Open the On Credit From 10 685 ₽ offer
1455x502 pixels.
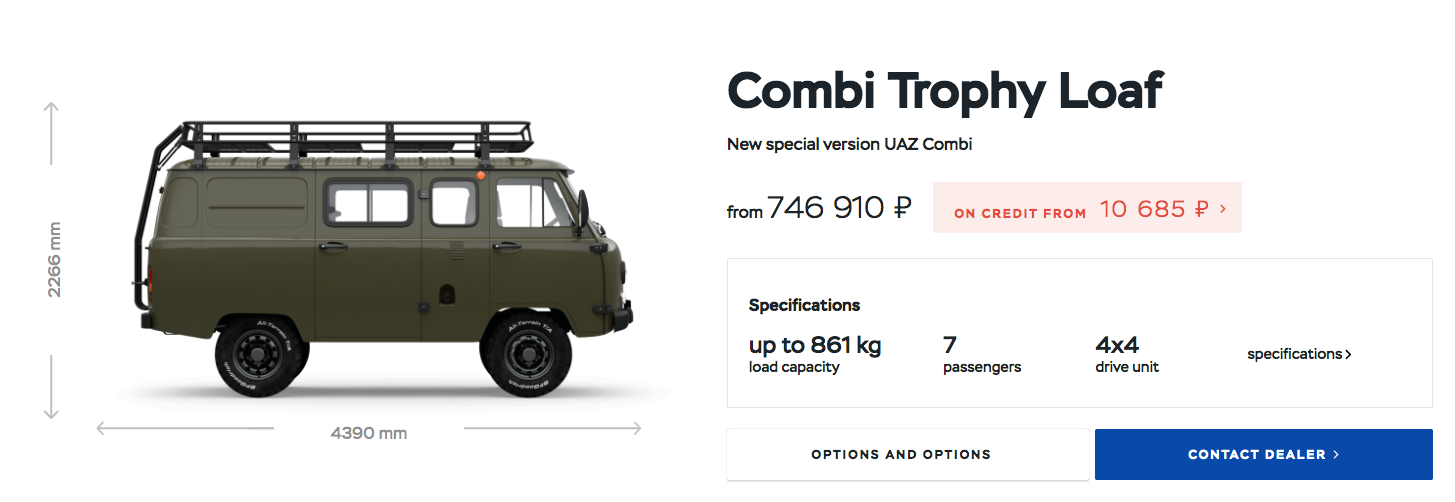tap(1086, 209)
